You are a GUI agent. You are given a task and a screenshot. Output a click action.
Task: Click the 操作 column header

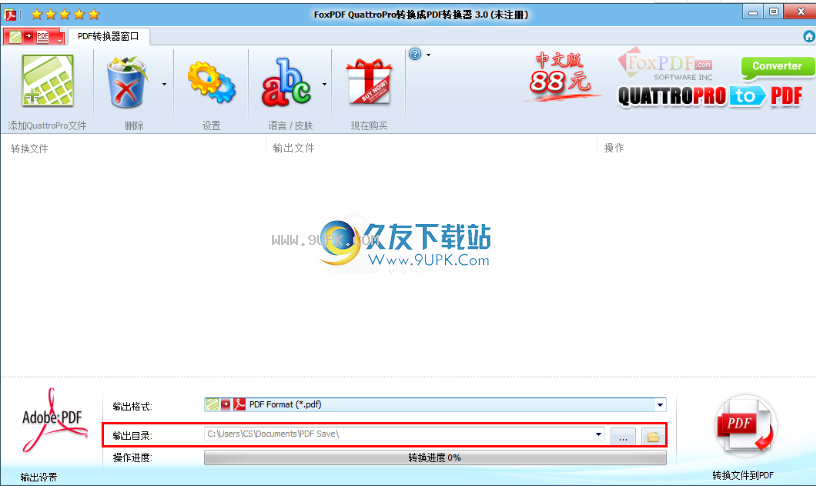[x=614, y=148]
